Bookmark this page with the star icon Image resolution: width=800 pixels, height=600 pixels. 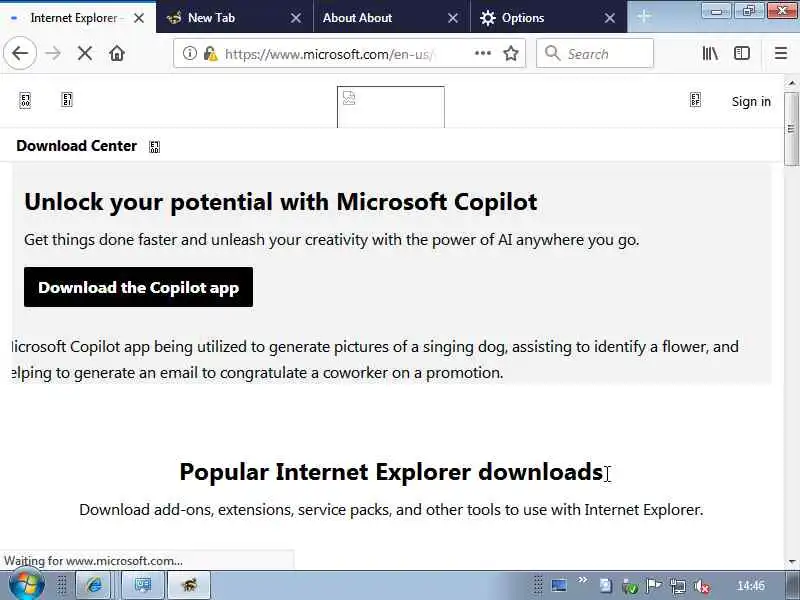tap(511, 53)
